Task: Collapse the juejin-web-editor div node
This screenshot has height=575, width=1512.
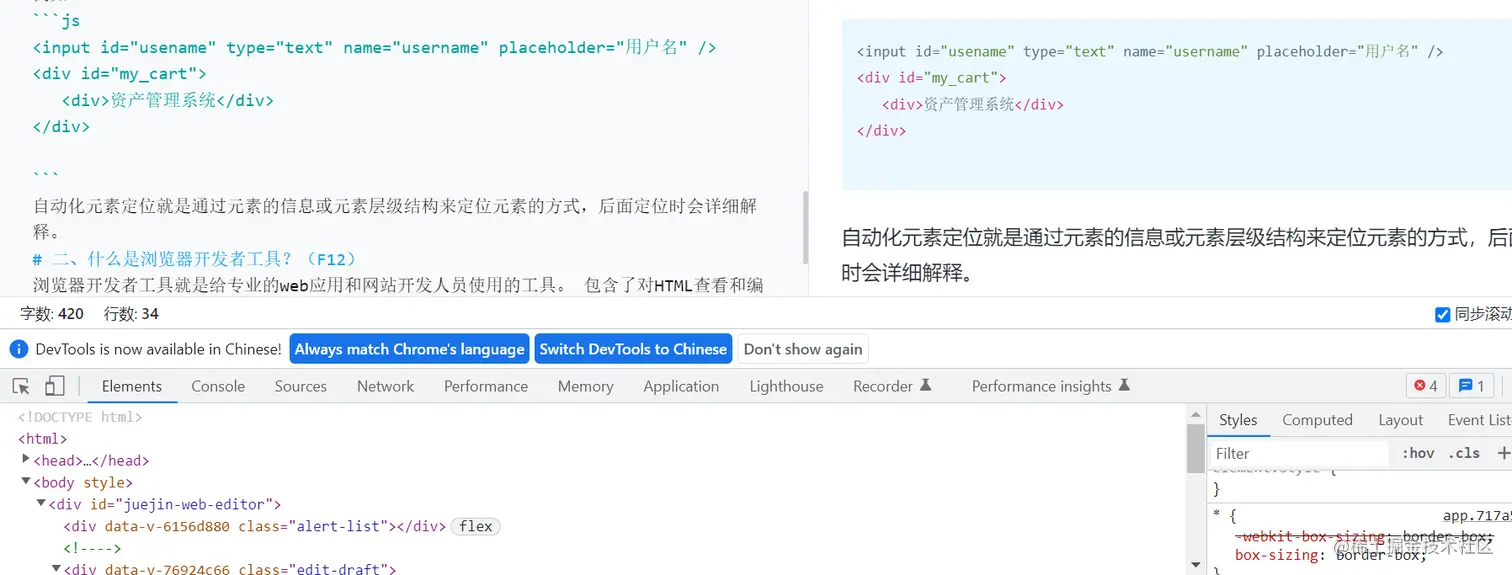Action: point(41,503)
